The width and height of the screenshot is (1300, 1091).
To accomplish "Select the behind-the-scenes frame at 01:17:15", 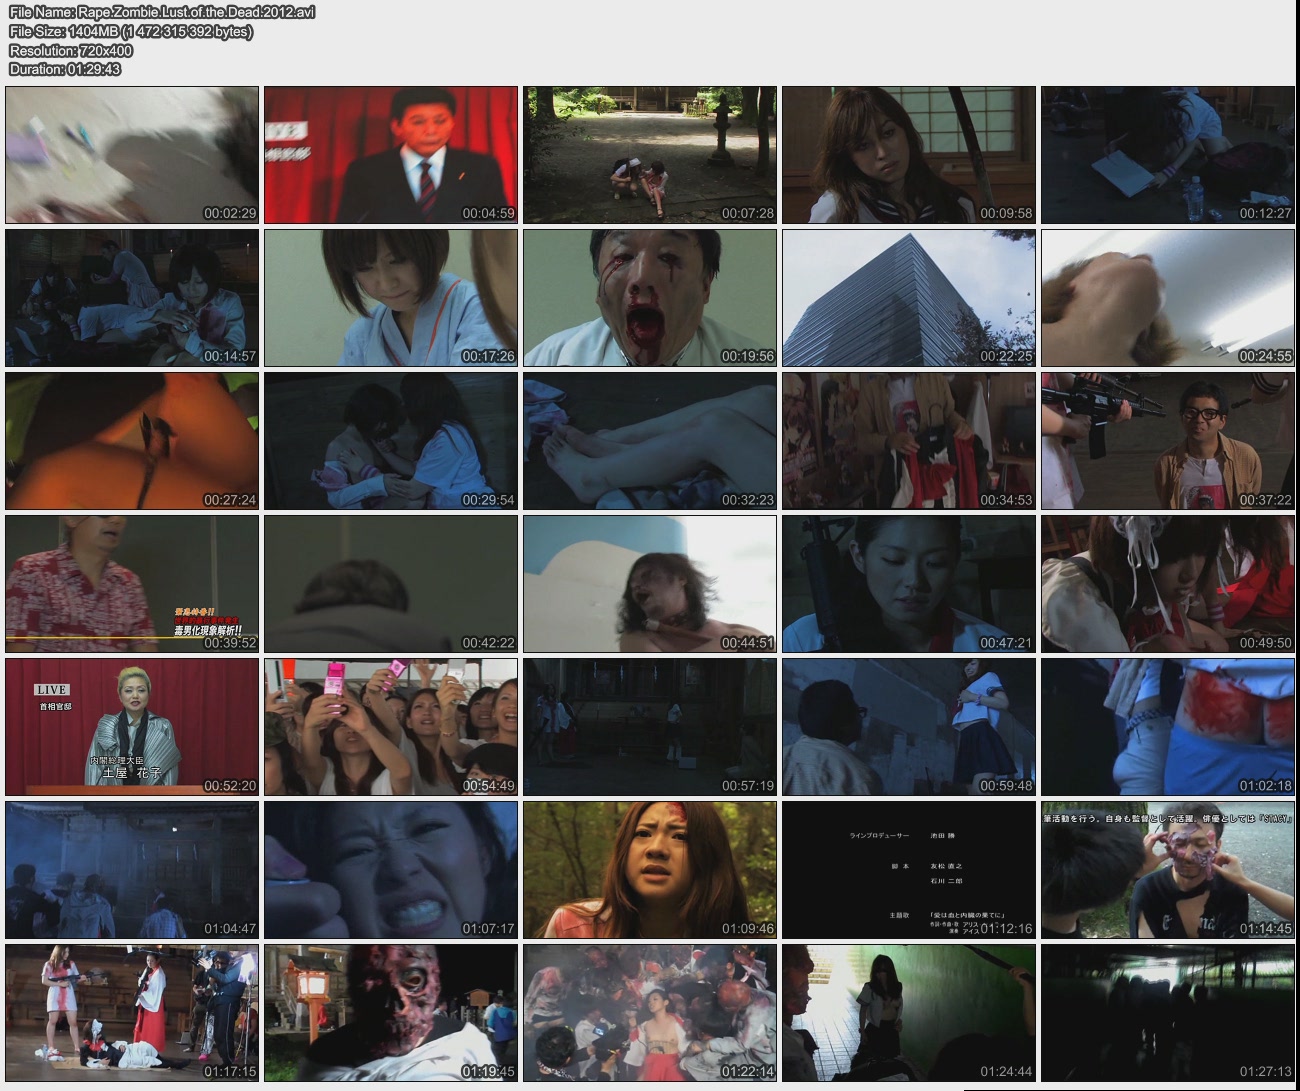I will pyautogui.click(x=132, y=1013).
